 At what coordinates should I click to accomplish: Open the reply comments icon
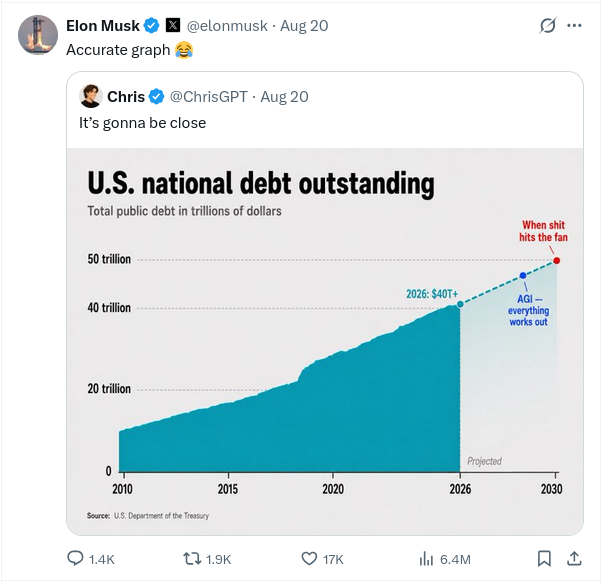[x=75, y=558]
